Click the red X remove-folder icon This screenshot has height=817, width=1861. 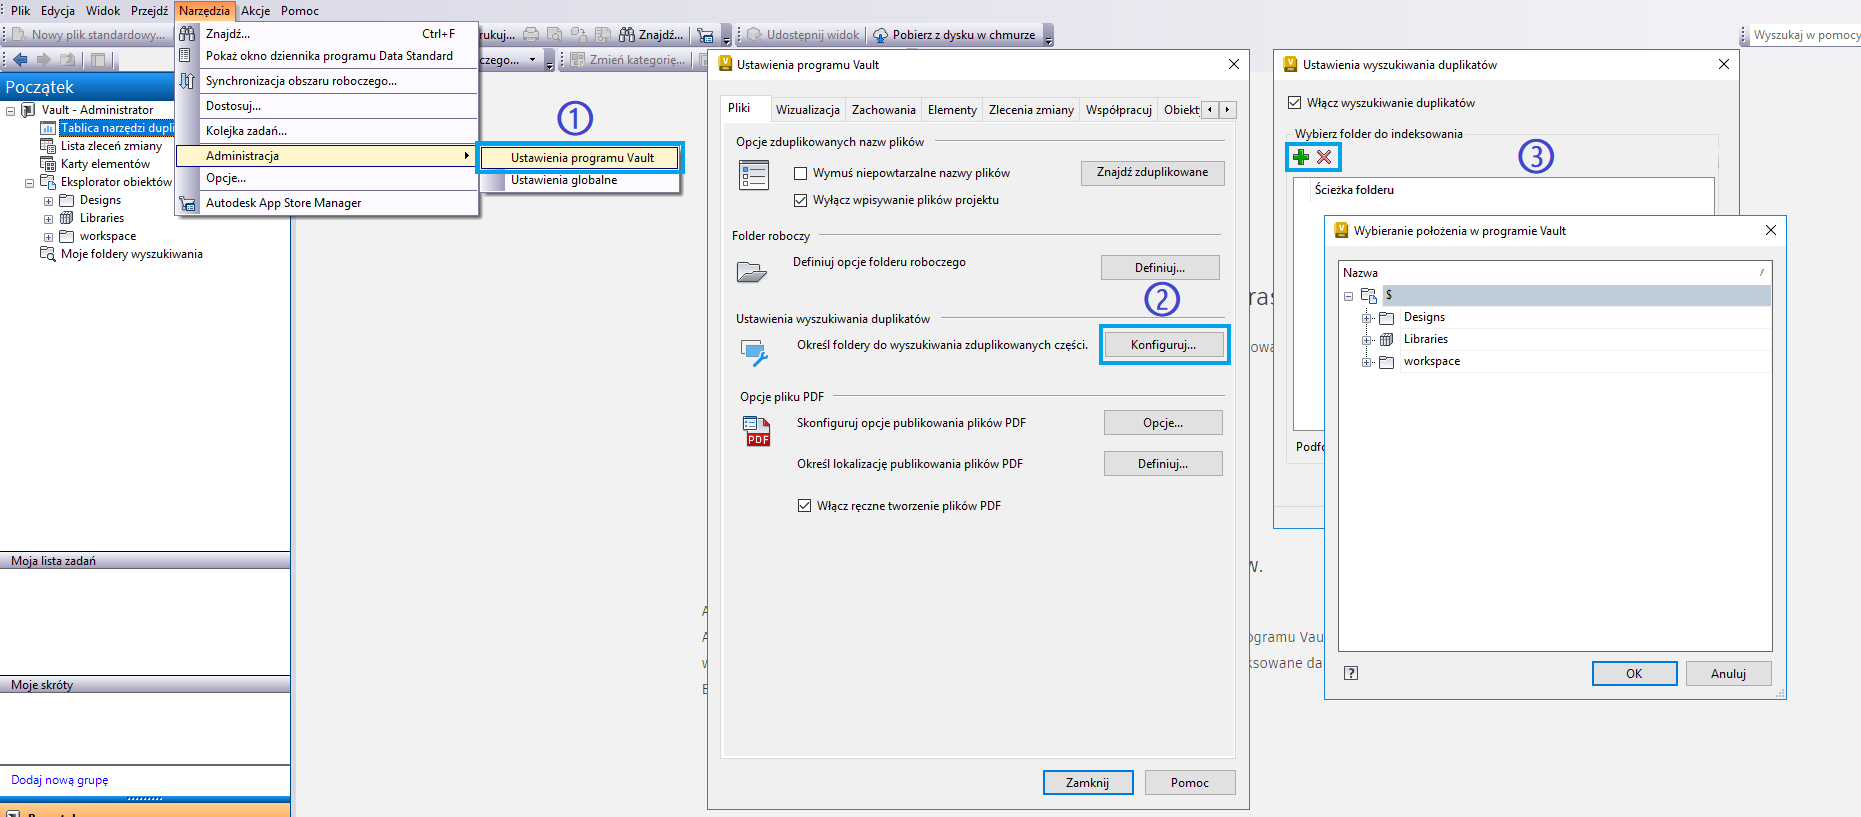click(x=1324, y=157)
